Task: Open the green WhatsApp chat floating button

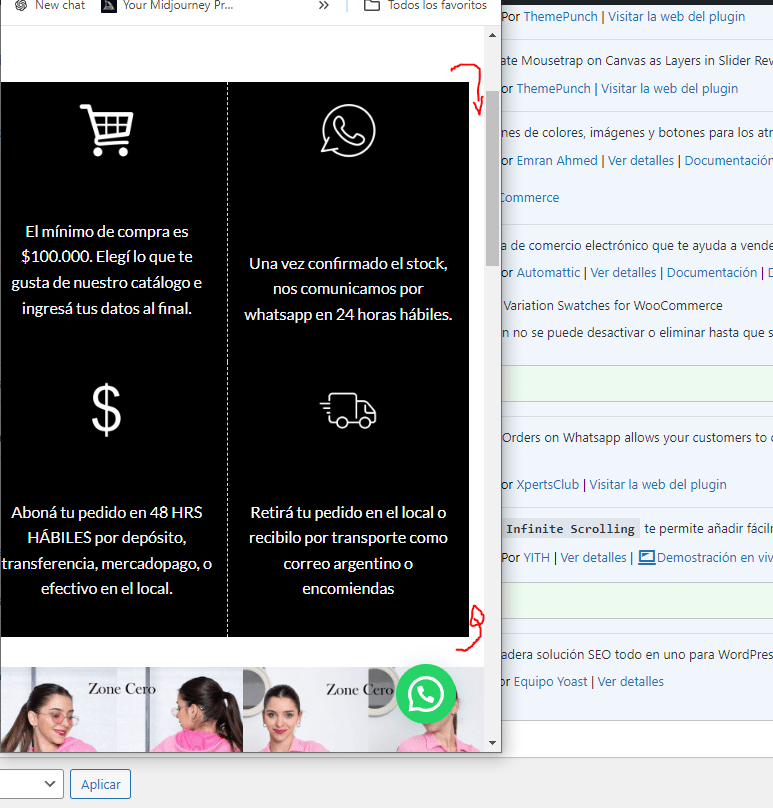Action: pyautogui.click(x=426, y=694)
